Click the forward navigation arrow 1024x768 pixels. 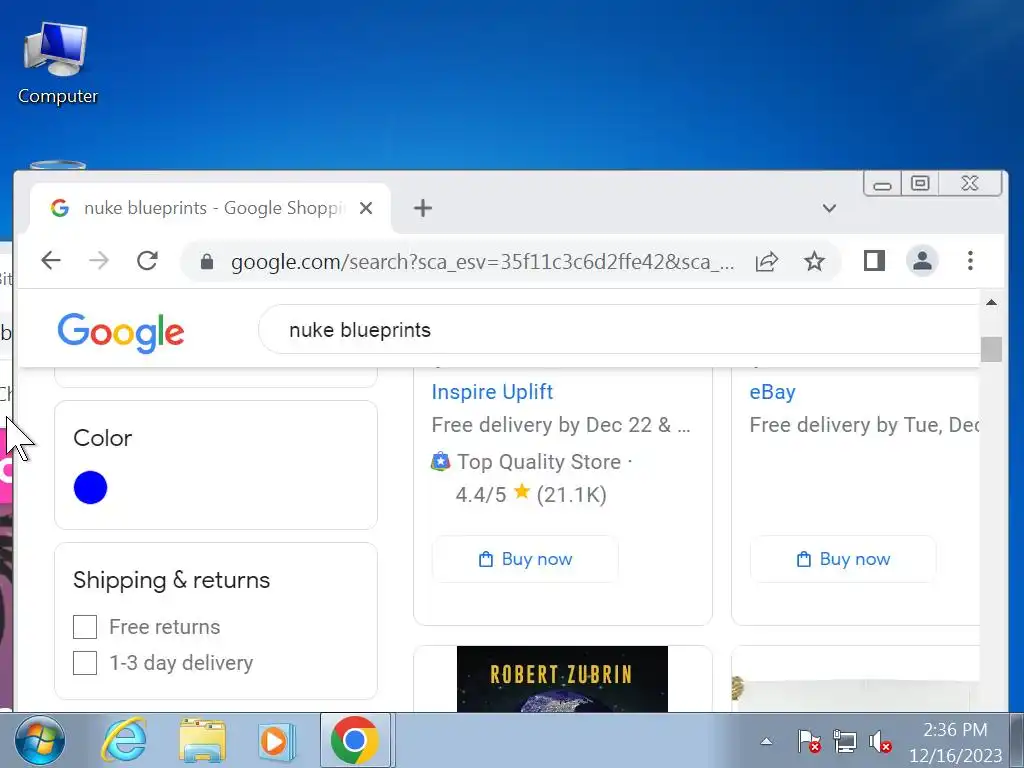(x=99, y=261)
